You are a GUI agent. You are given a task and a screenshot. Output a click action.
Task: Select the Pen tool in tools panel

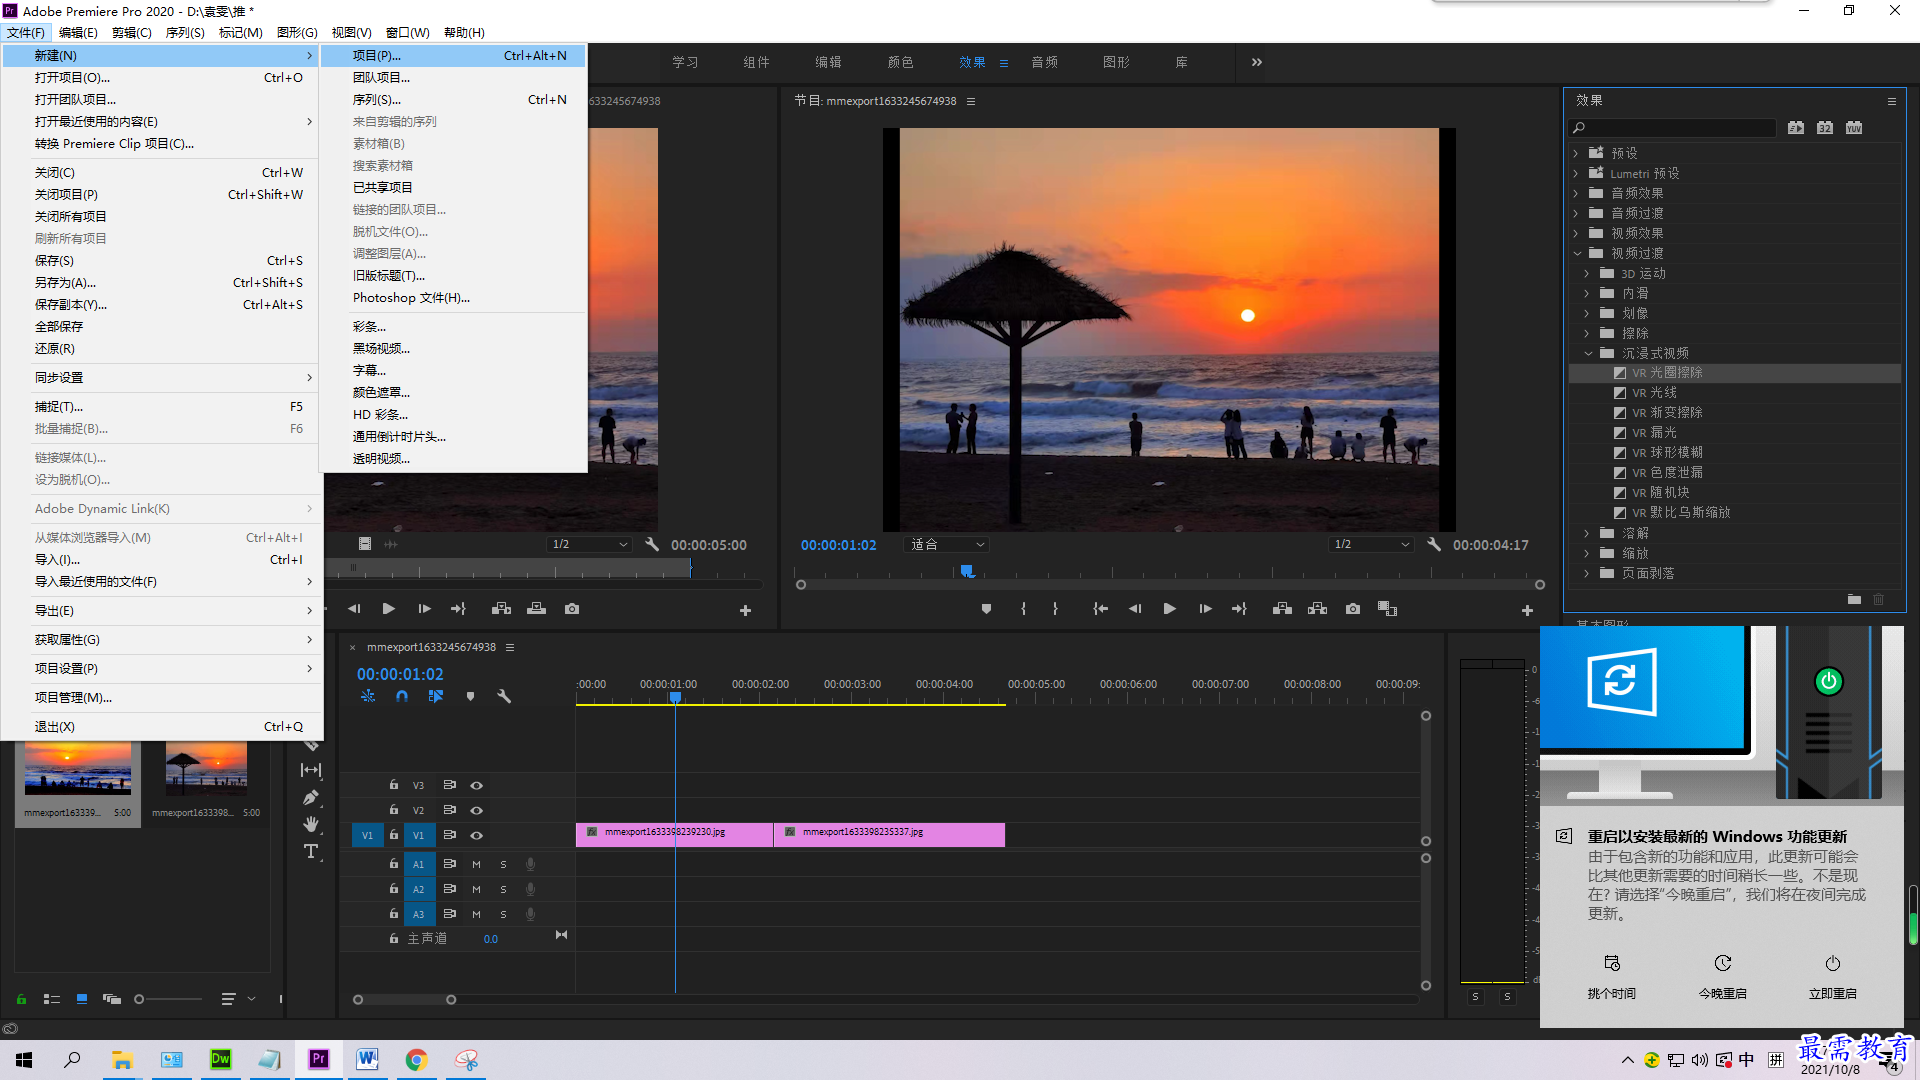coord(311,797)
